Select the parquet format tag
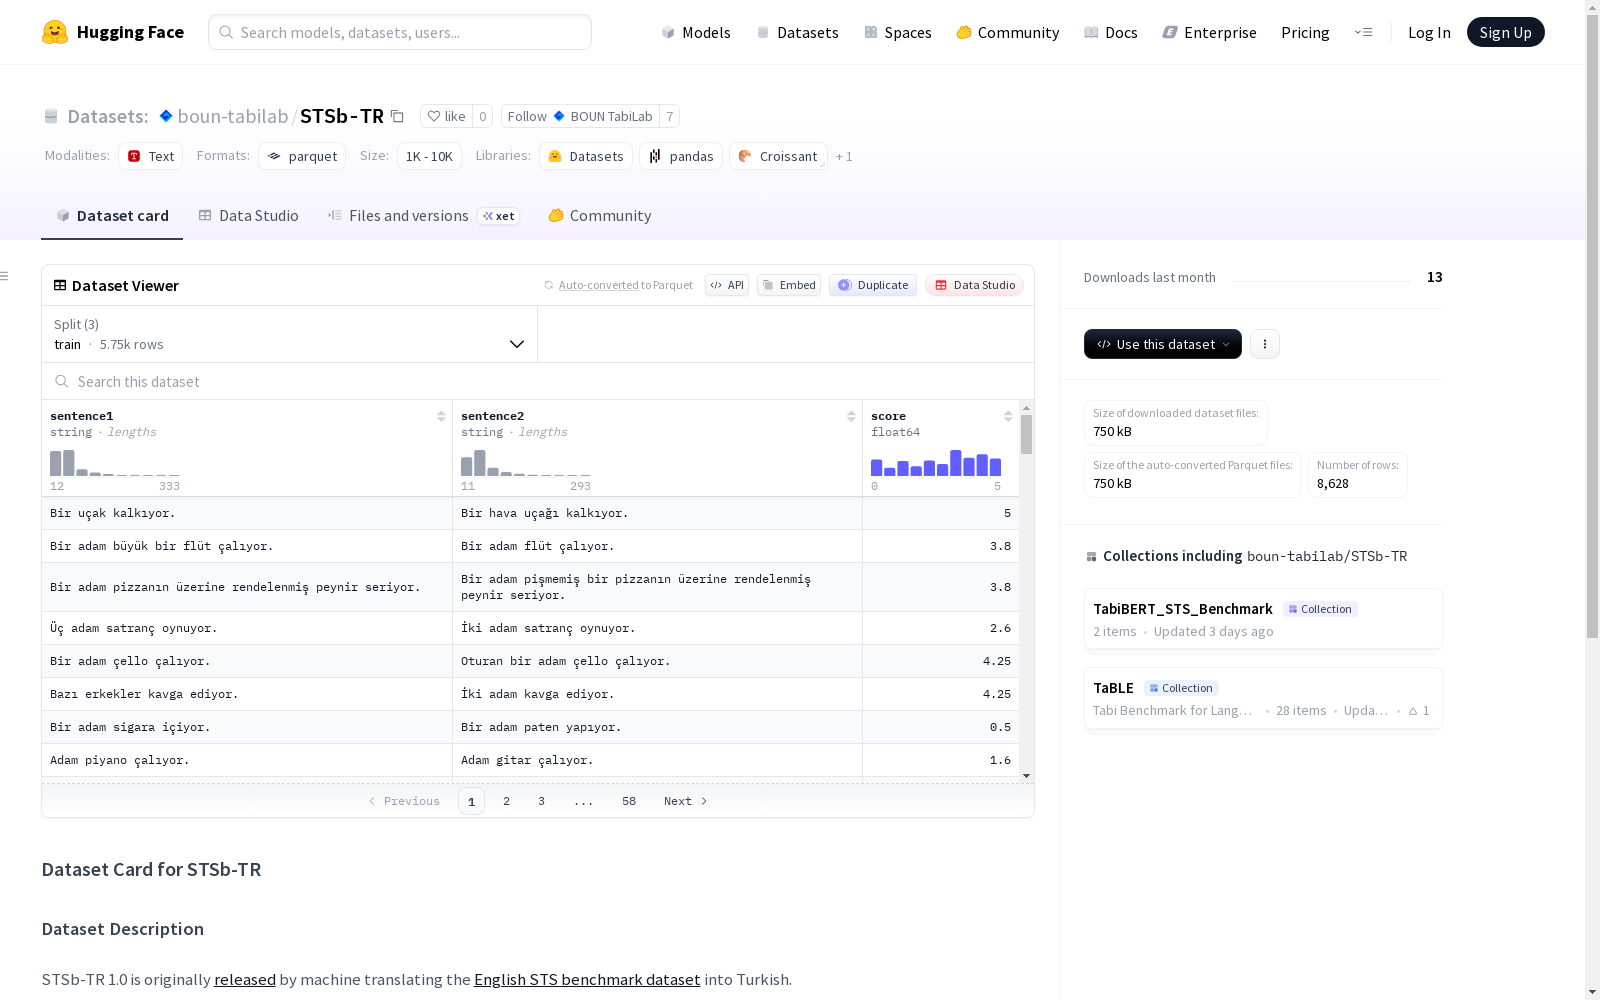Image resolution: width=1600 pixels, height=1000 pixels. [x=302, y=156]
